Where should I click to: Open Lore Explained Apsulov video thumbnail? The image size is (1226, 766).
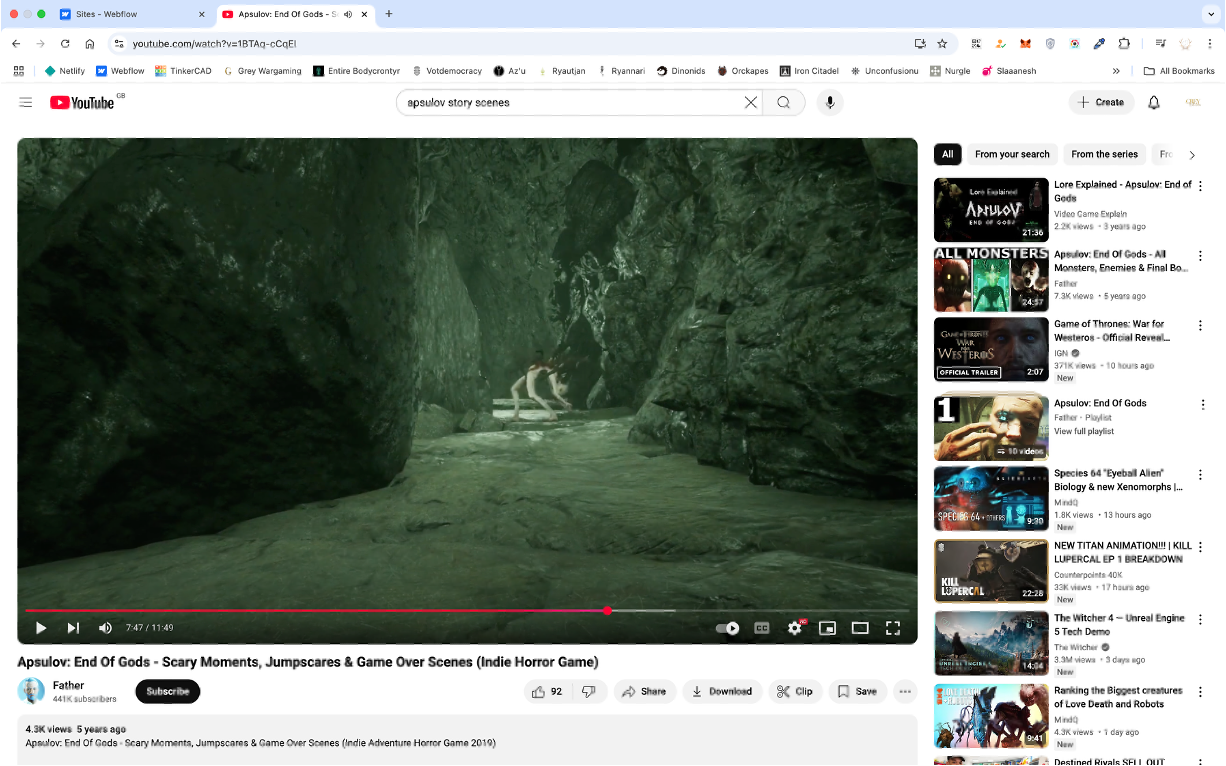(991, 210)
